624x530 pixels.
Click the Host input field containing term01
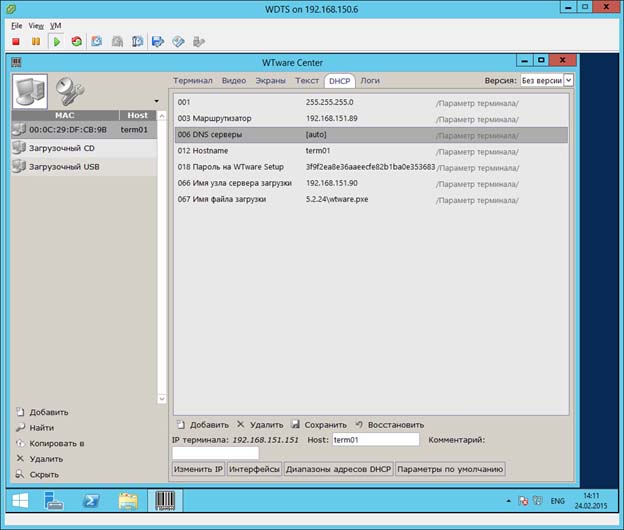click(x=375, y=439)
